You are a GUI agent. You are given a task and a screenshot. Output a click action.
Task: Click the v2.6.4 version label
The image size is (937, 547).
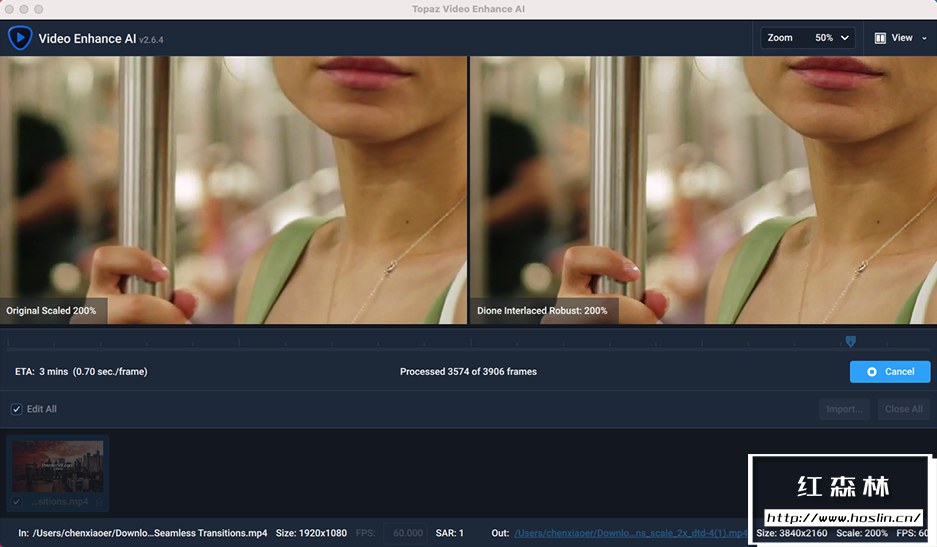pyautogui.click(x=151, y=40)
